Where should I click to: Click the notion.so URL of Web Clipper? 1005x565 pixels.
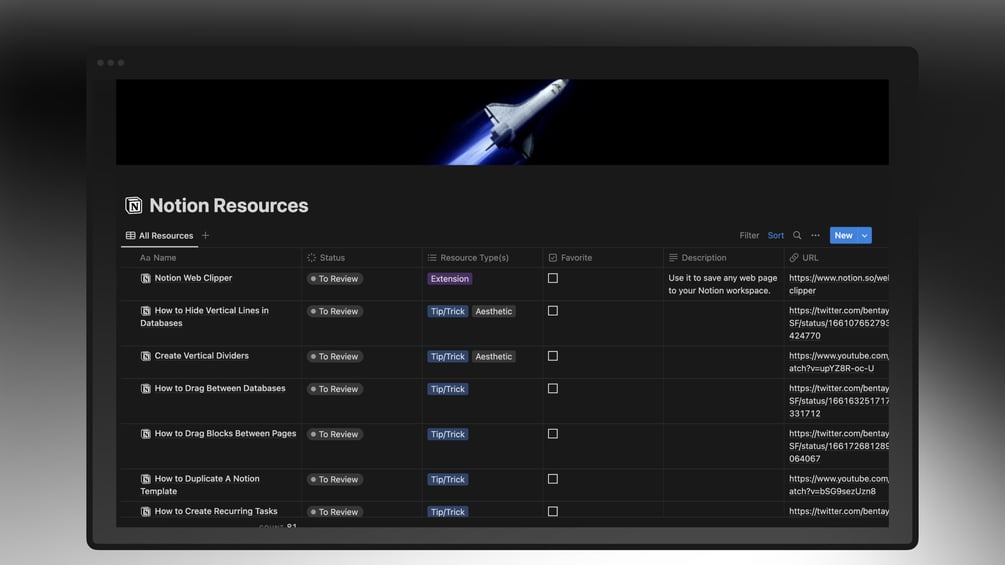point(838,284)
